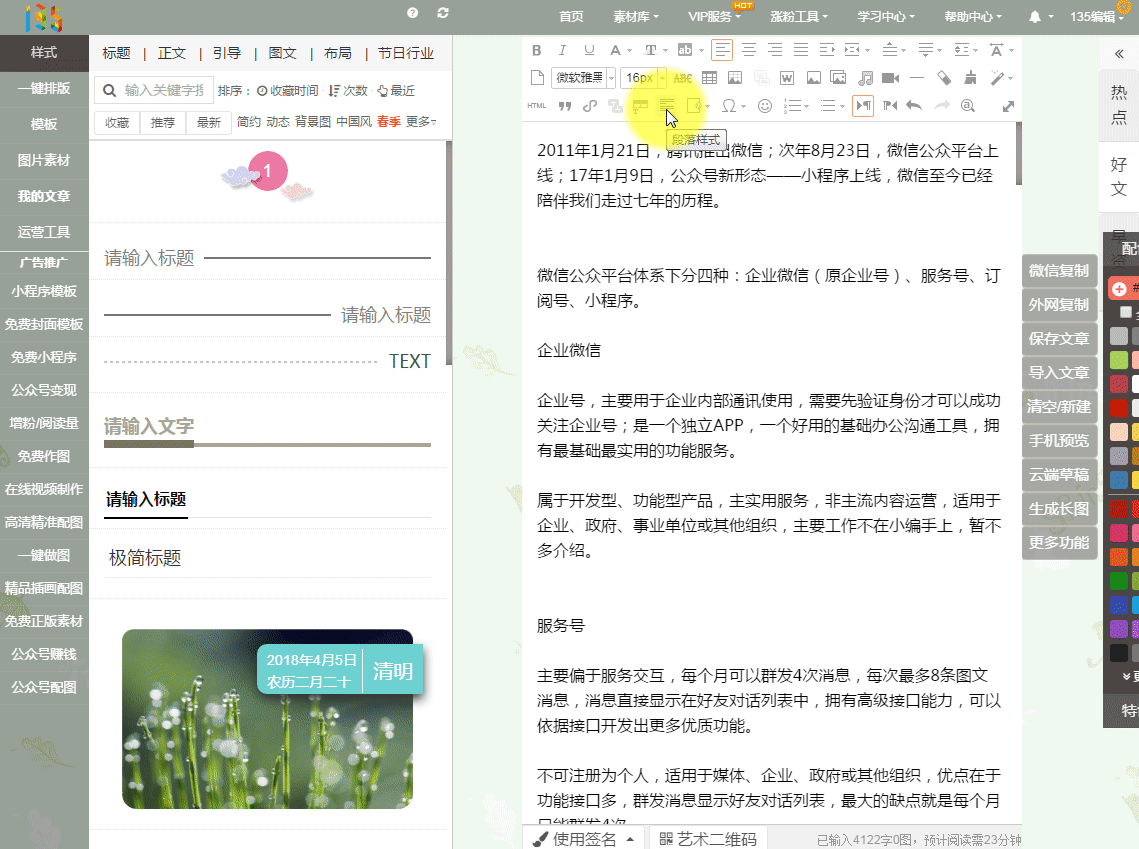Screen dimensions: 1139x849
Task: Expand 更多 style filter options
Action: (421, 122)
